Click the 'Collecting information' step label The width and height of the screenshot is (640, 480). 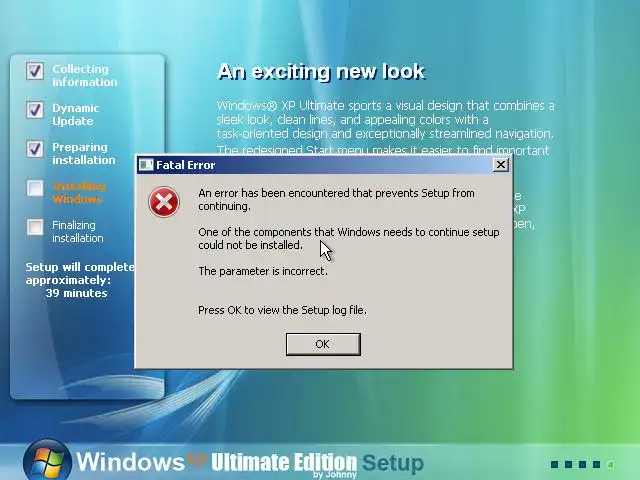[84, 76]
